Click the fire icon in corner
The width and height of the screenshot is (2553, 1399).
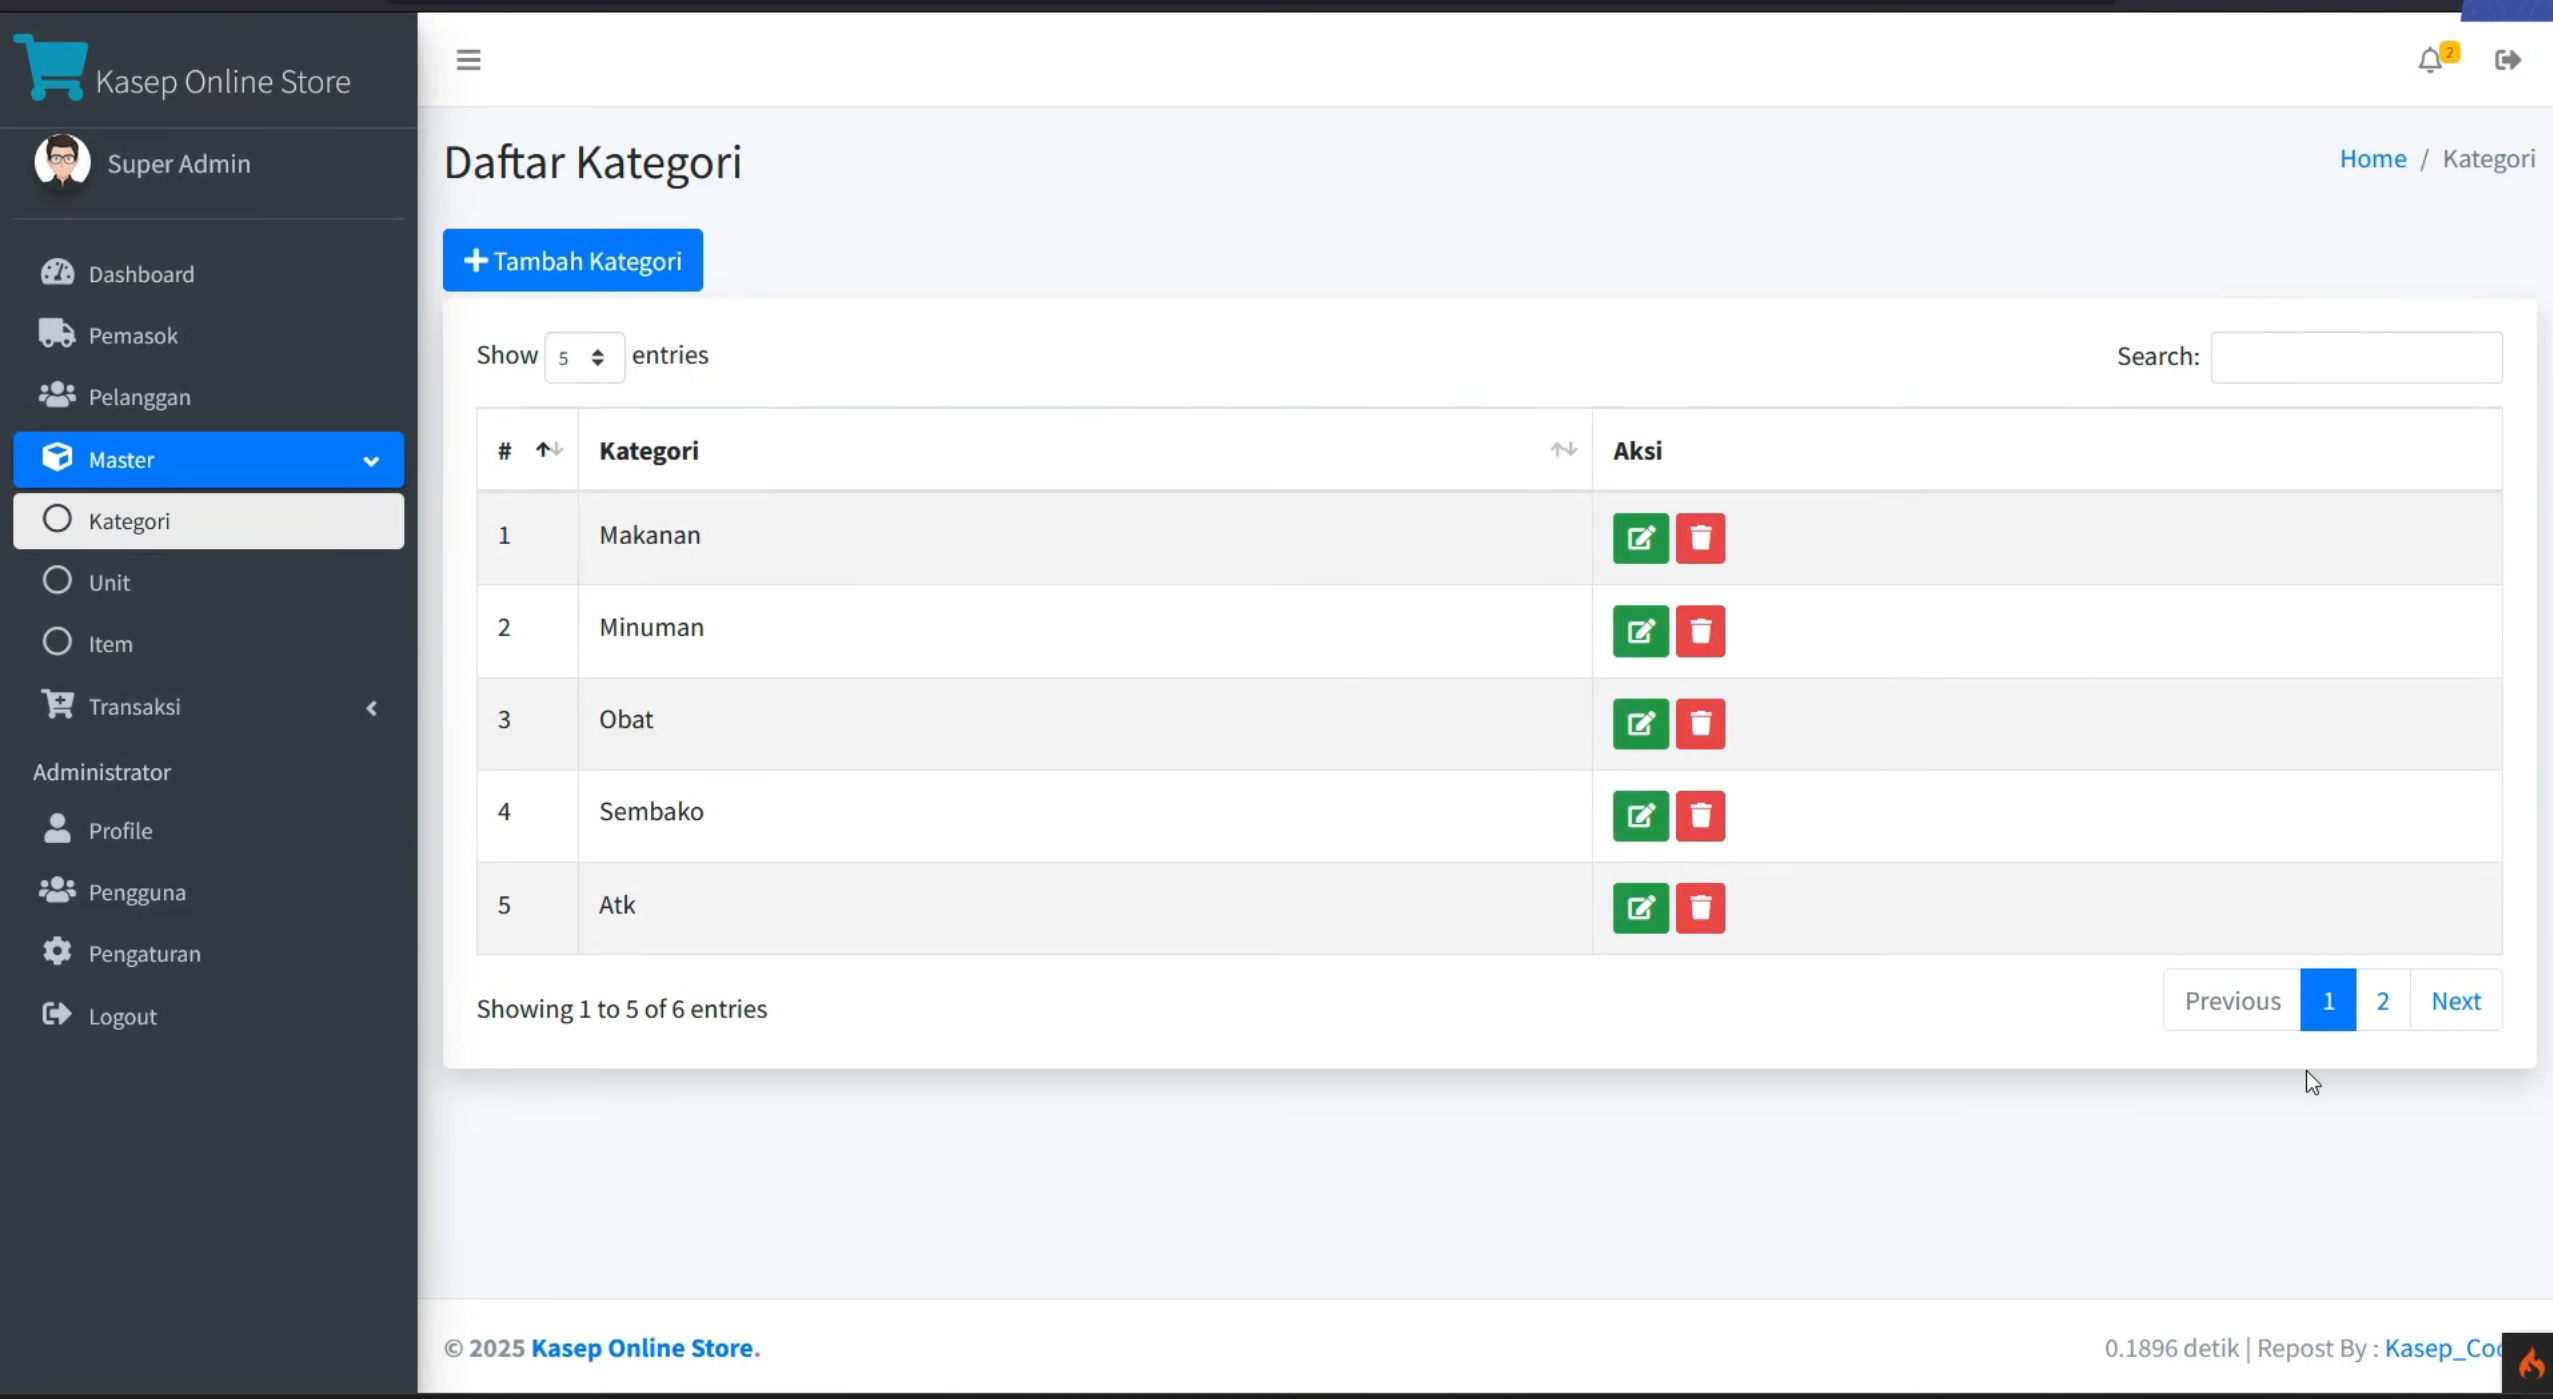[2530, 1364]
